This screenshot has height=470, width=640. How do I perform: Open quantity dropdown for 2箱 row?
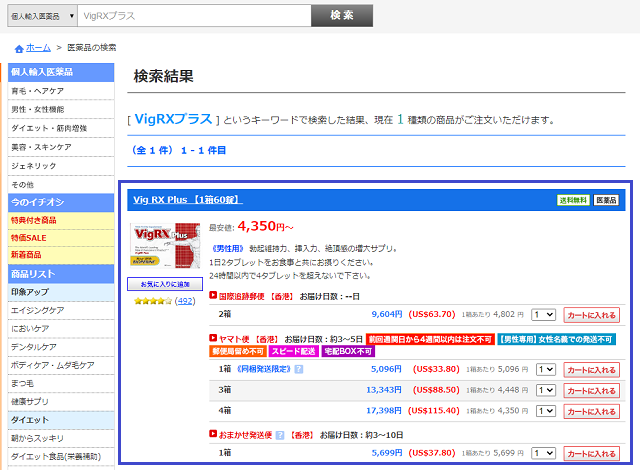click(x=544, y=315)
